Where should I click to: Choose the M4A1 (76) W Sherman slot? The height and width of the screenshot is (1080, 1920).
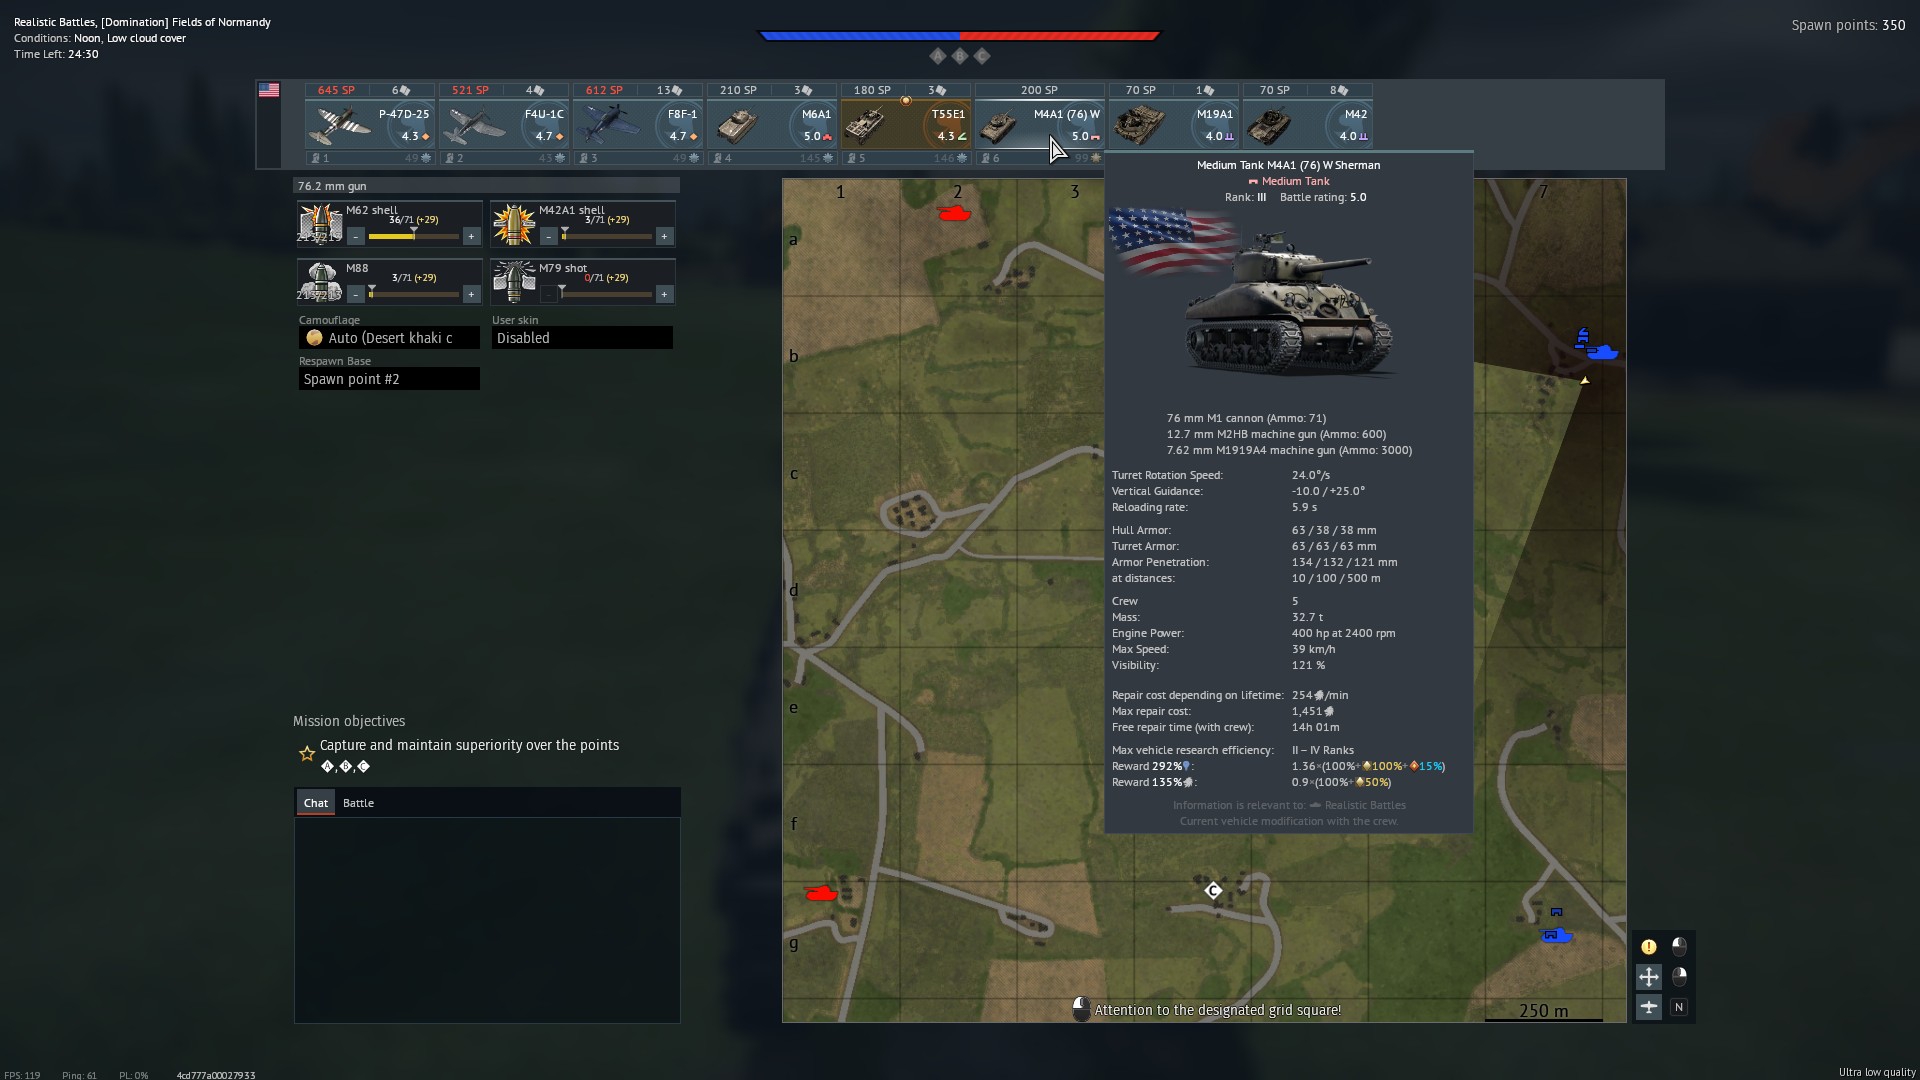click(1039, 125)
